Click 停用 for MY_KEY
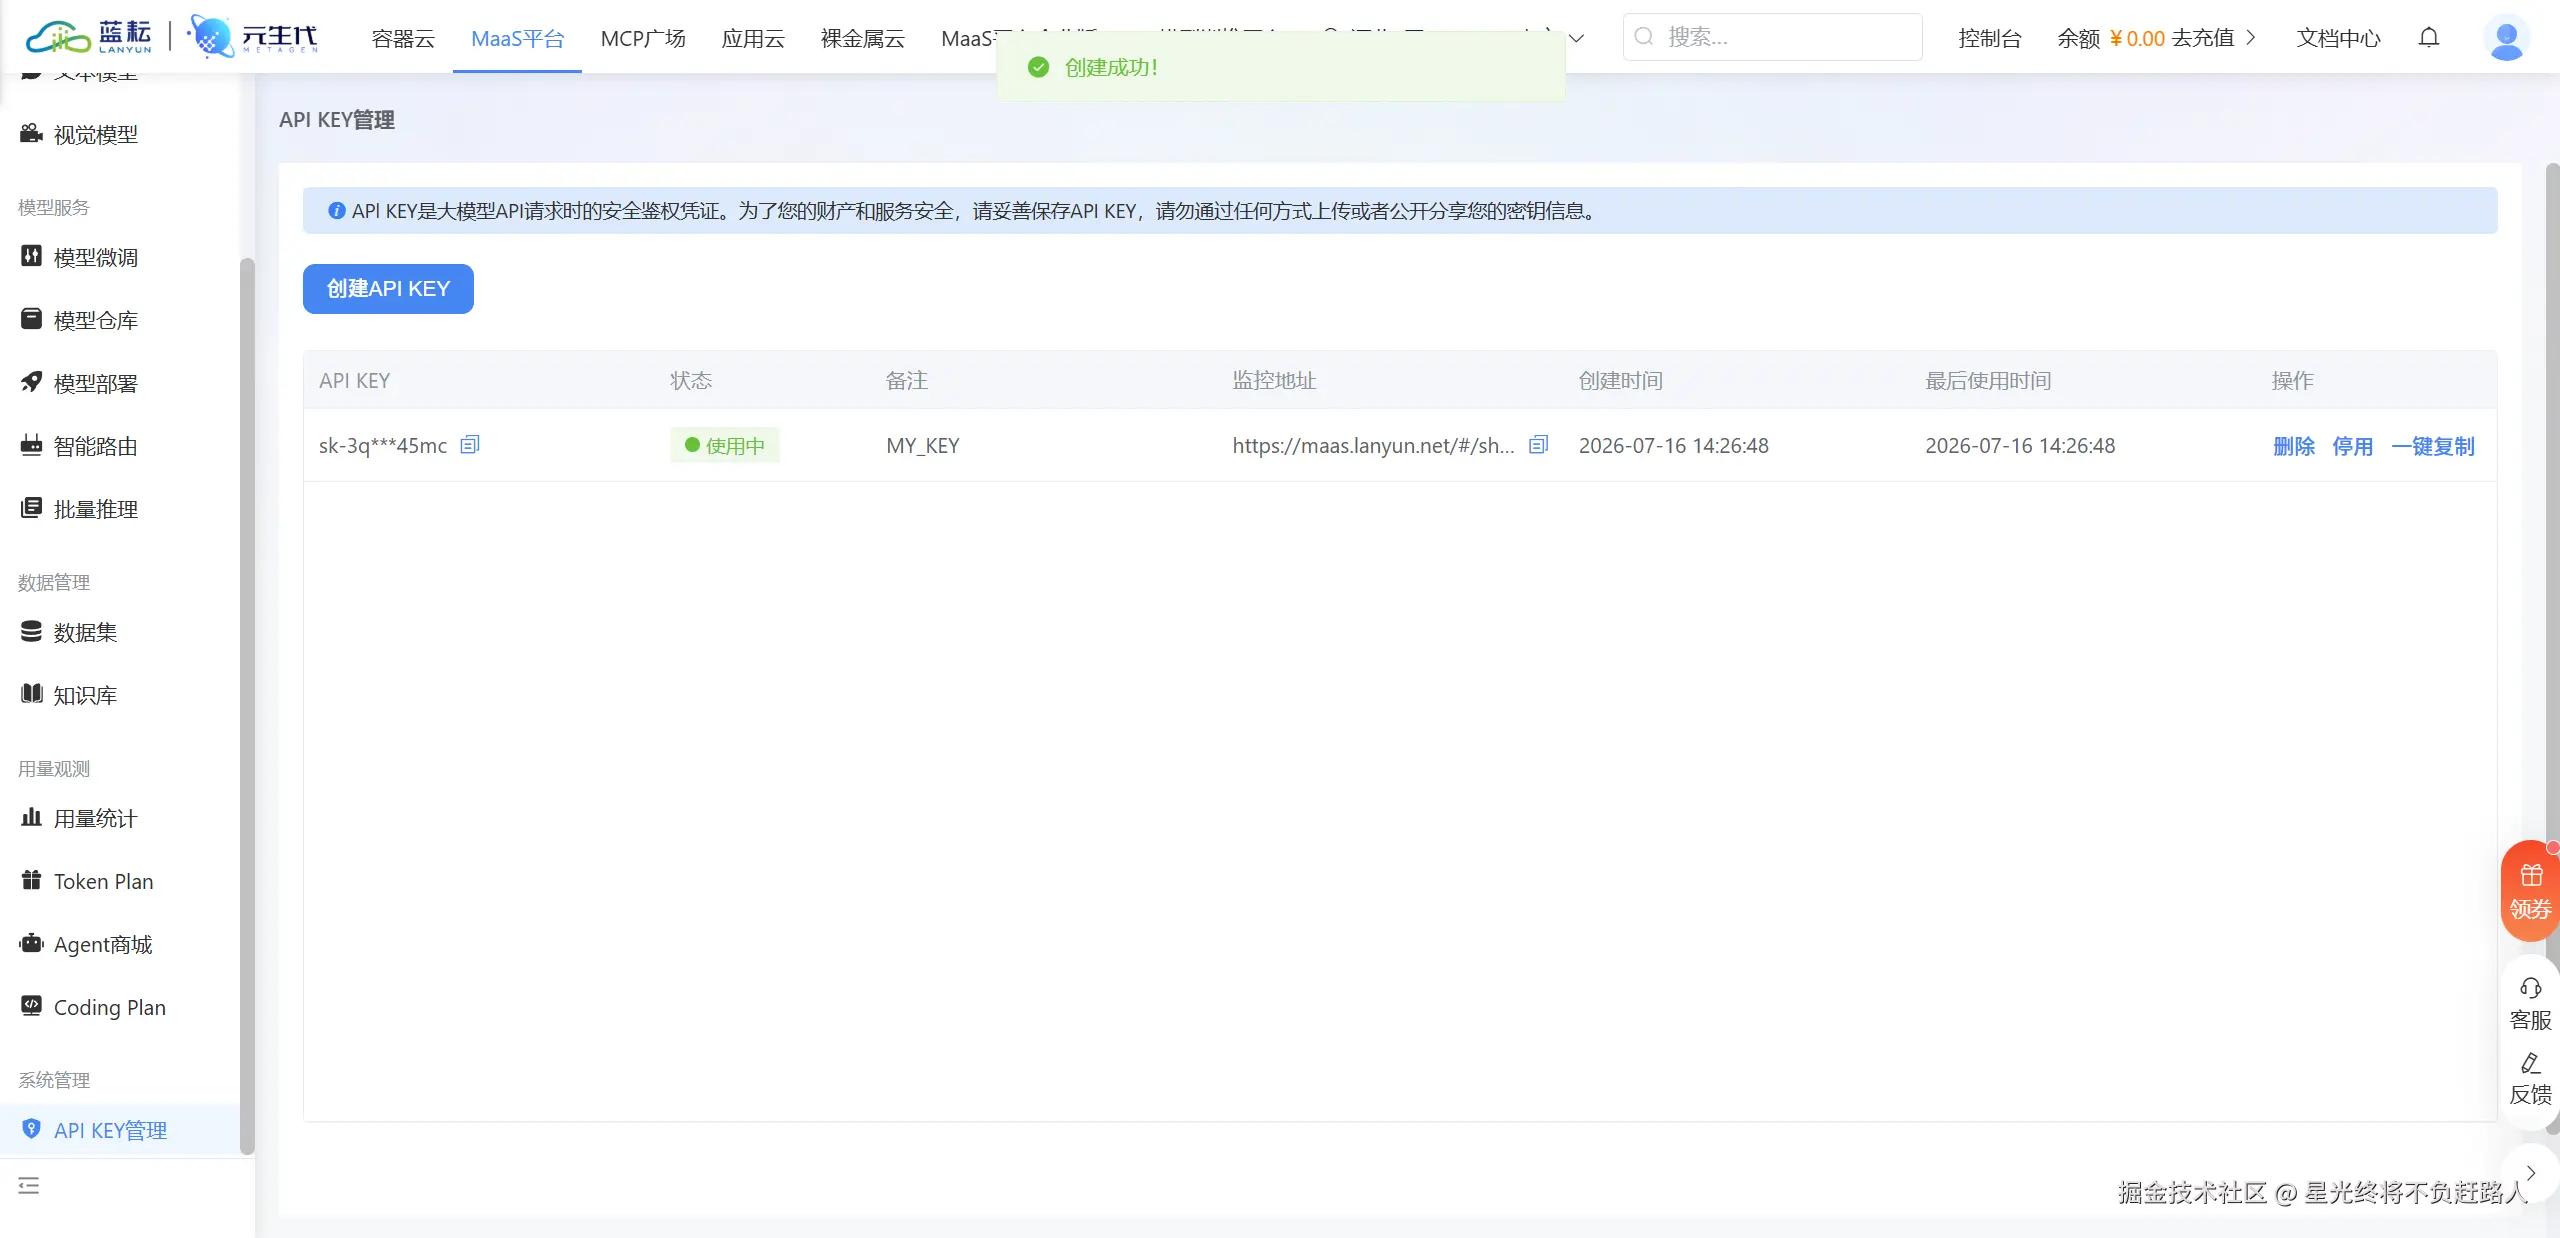 [2352, 446]
